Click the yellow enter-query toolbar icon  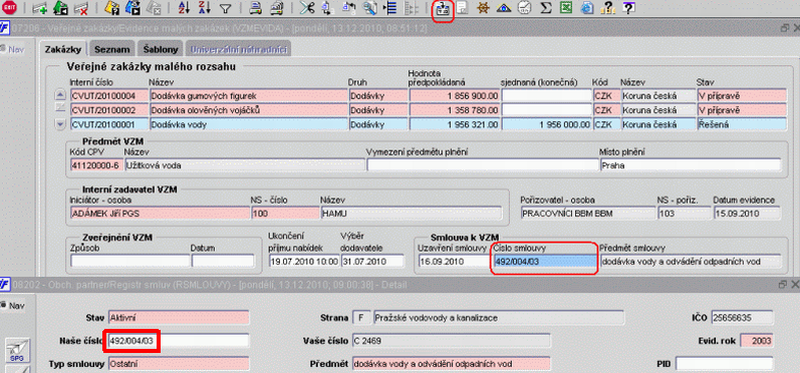click(112, 8)
